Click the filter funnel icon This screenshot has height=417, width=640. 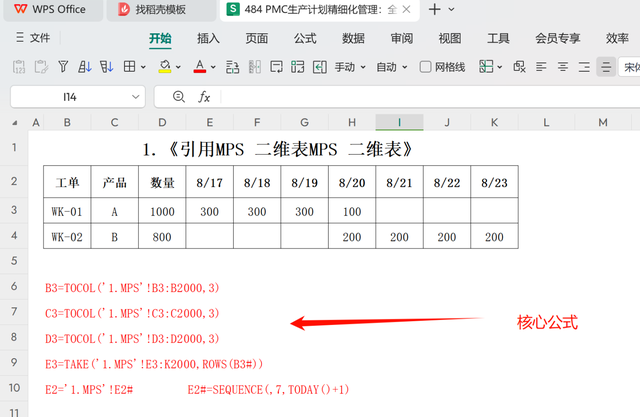(63, 67)
